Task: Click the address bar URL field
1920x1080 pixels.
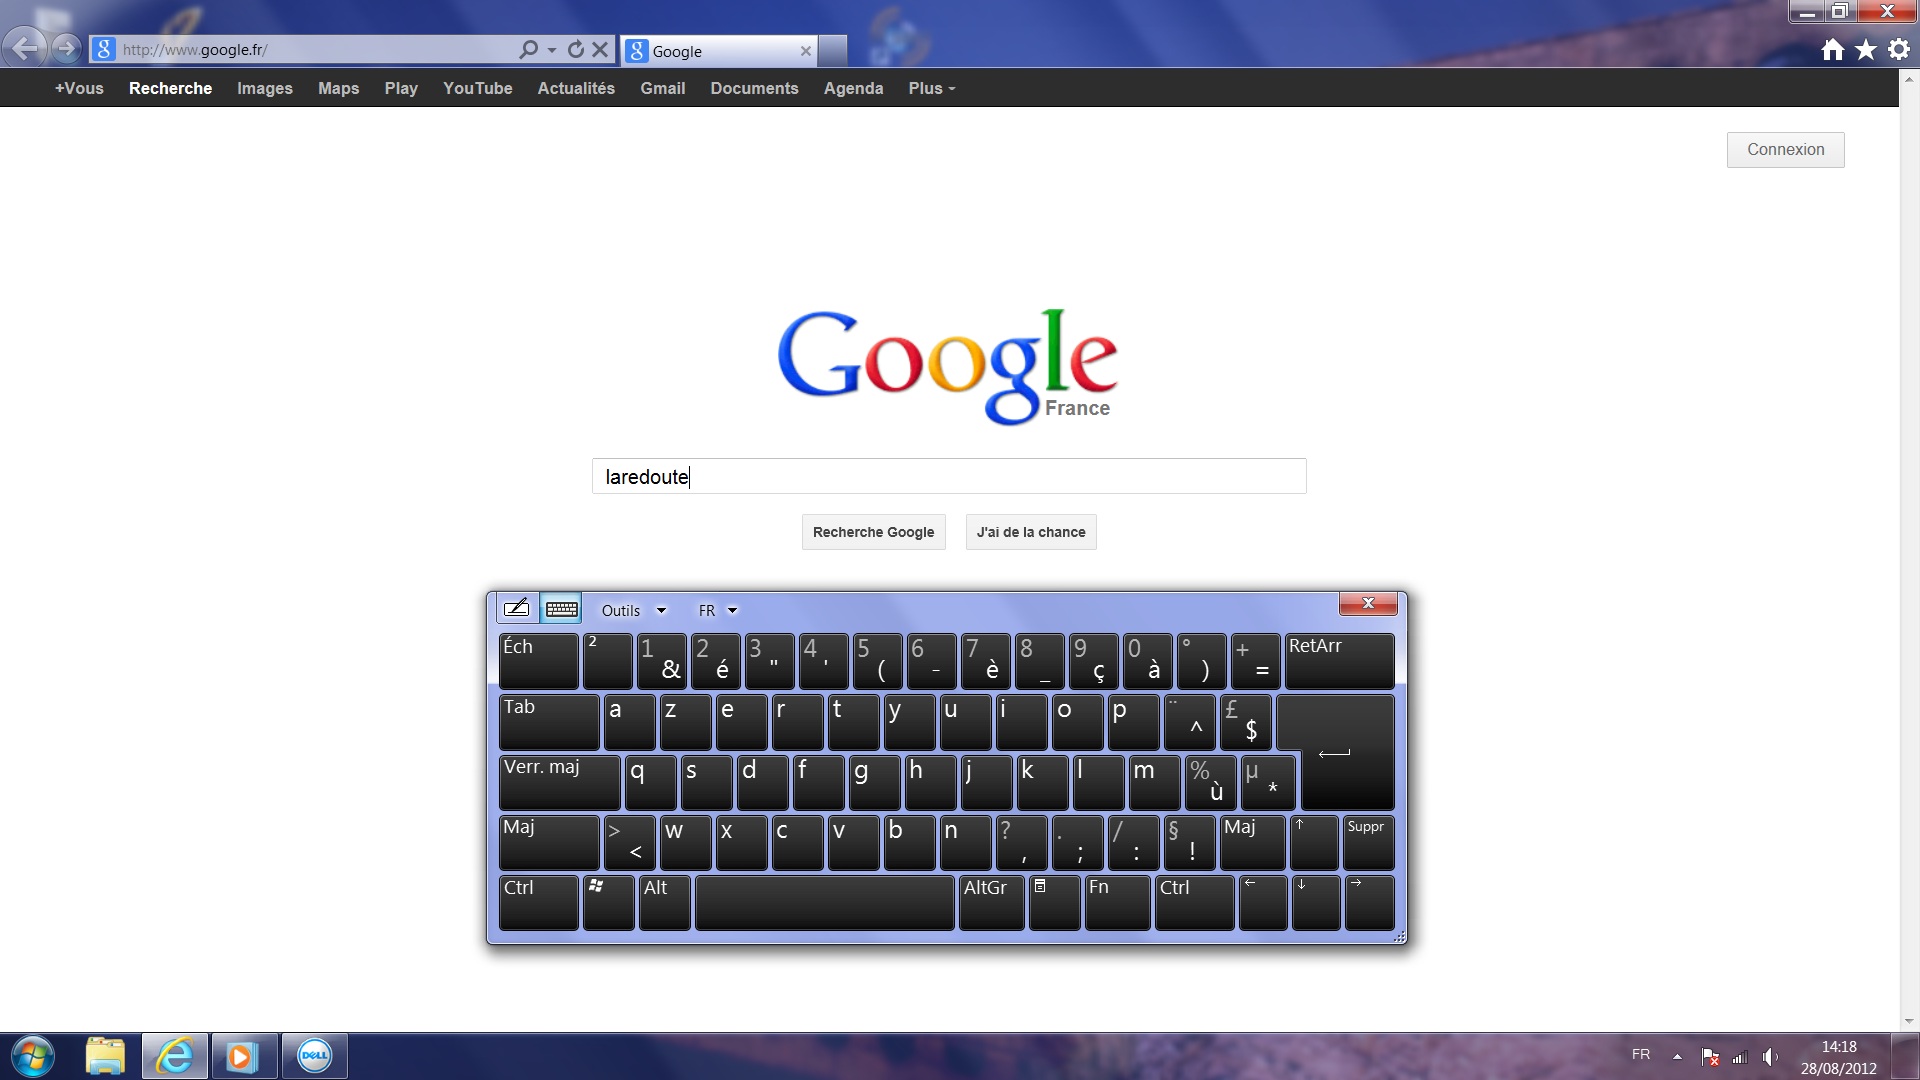Action: point(316,49)
